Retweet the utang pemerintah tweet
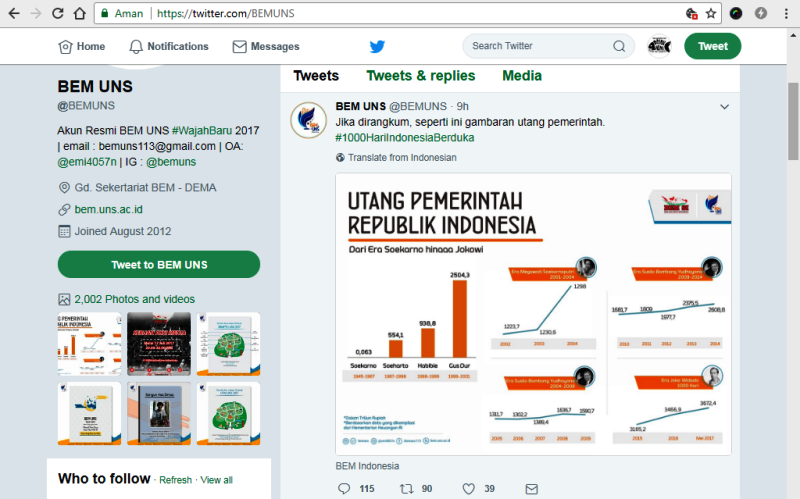The width and height of the screenshot is (800, 499). 407,488
